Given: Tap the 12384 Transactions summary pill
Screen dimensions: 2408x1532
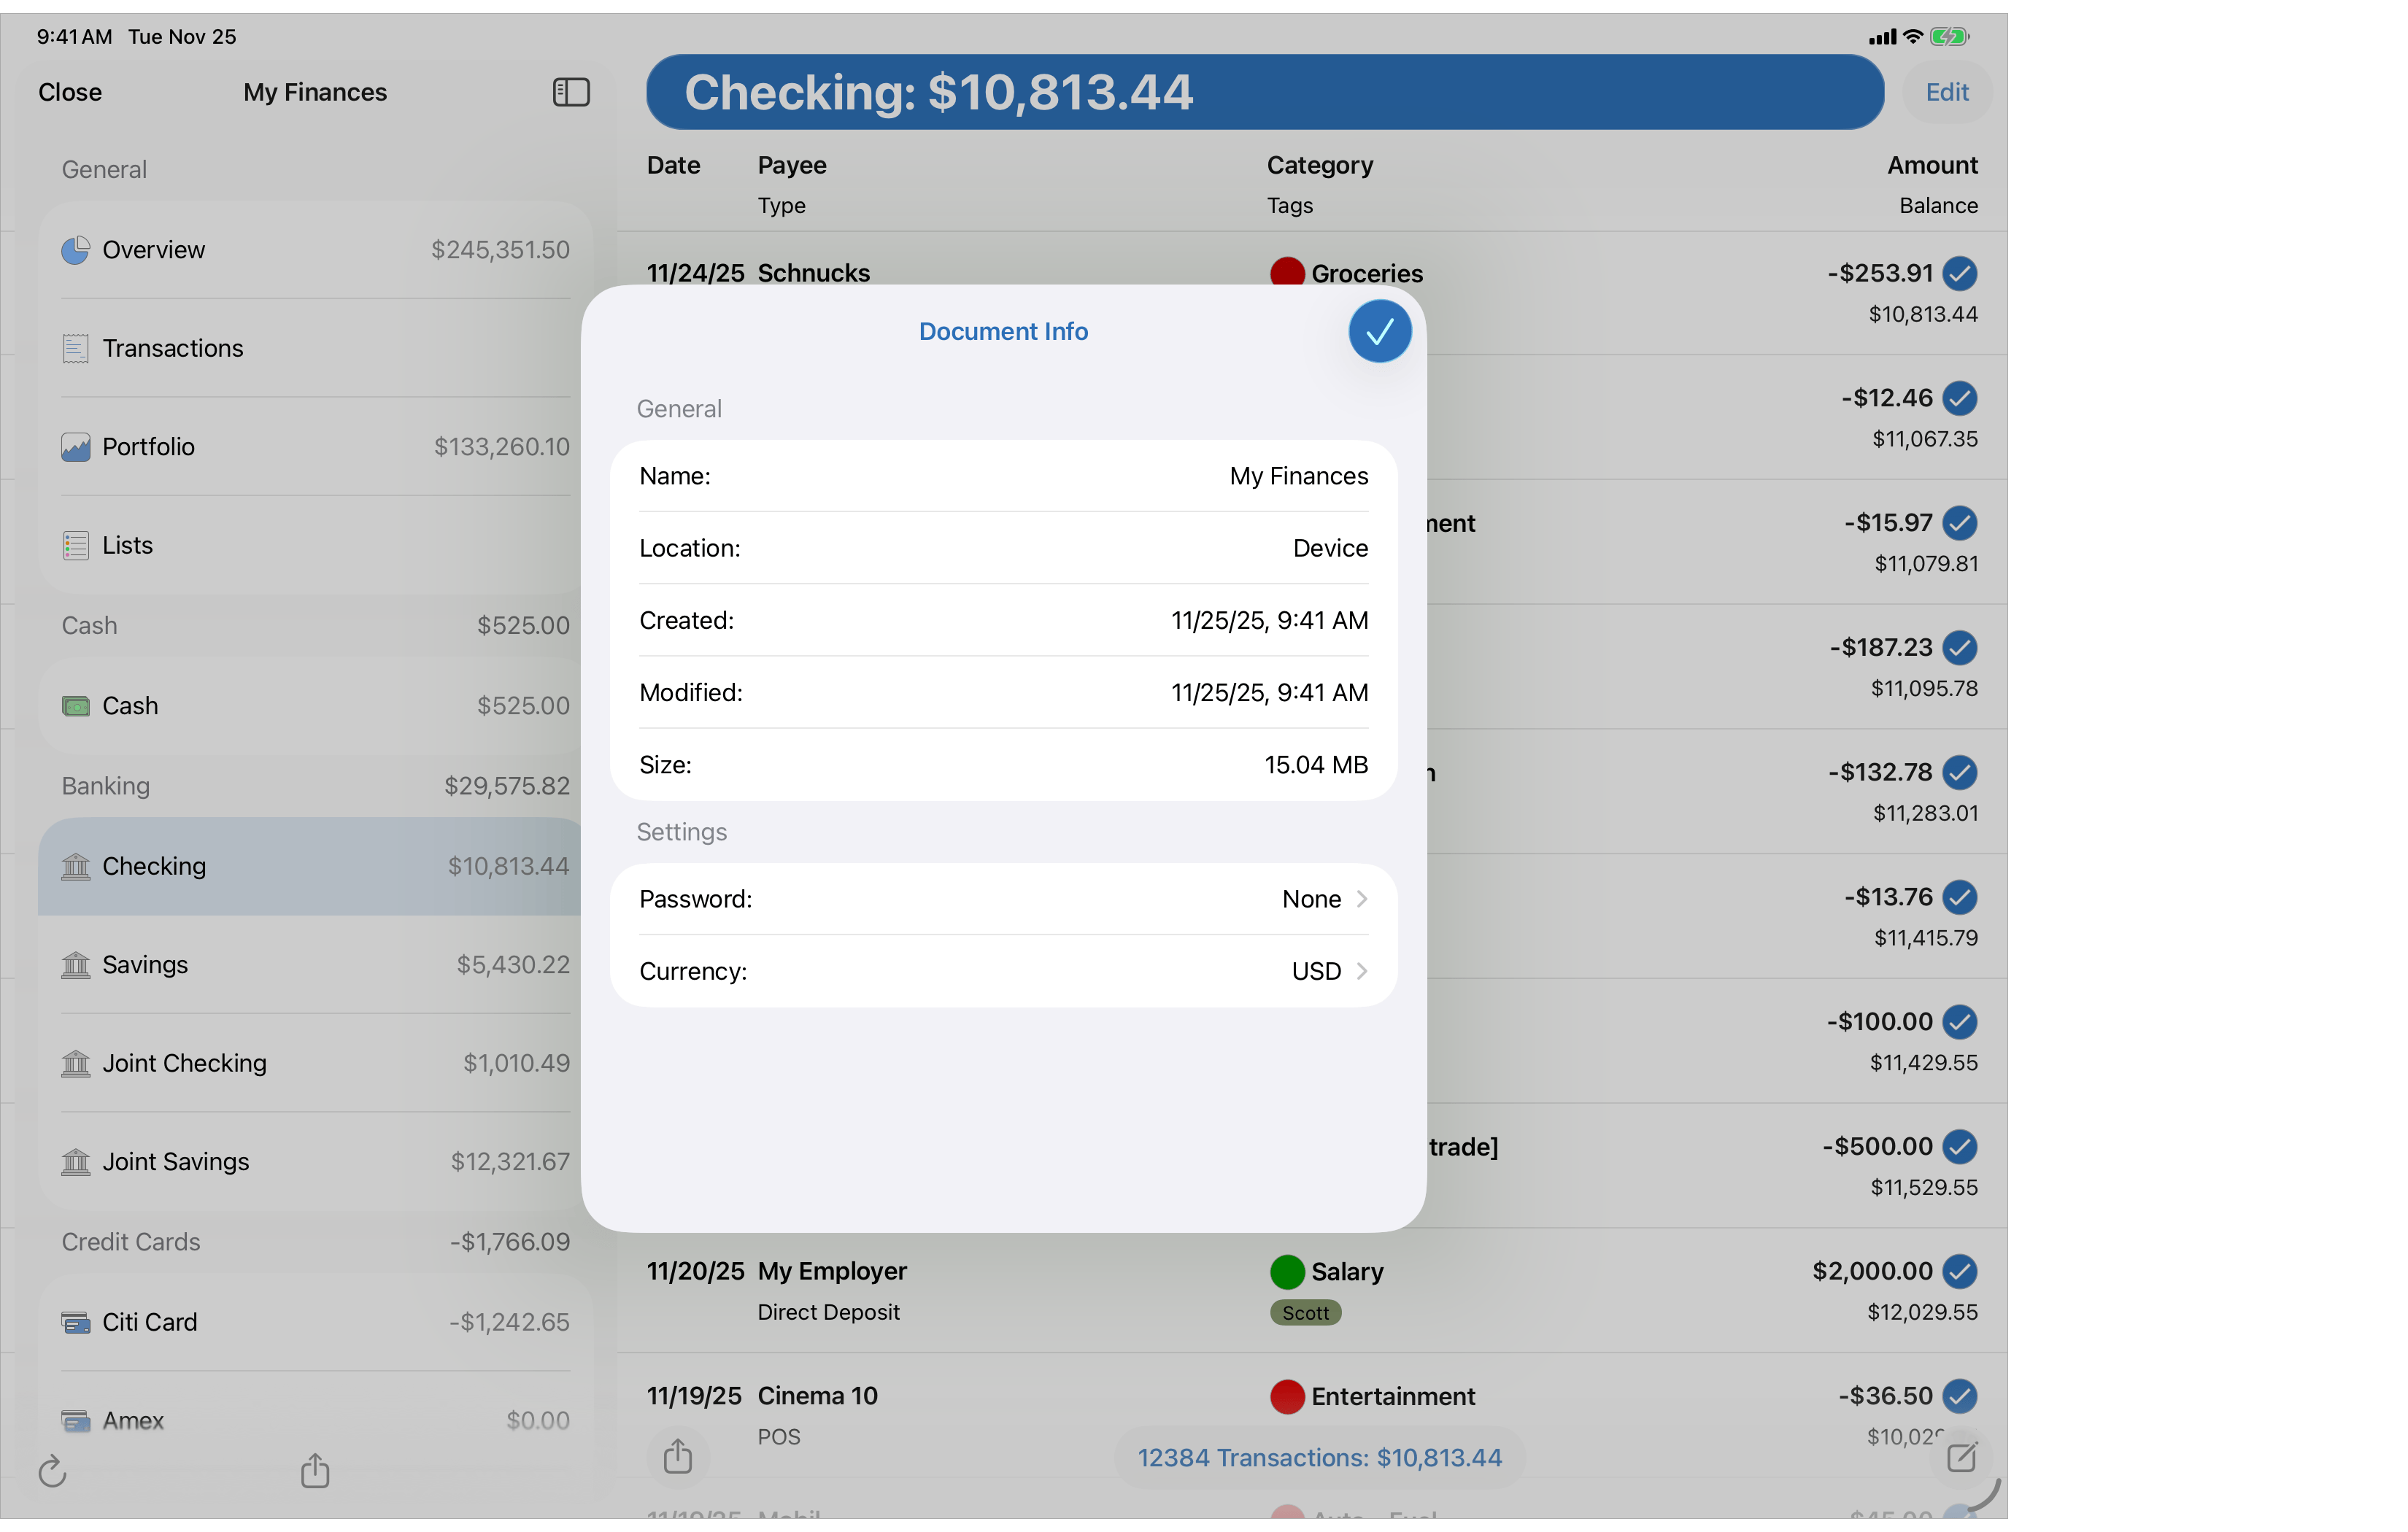Looking at the screenshot, I should click(1319, 1458).
